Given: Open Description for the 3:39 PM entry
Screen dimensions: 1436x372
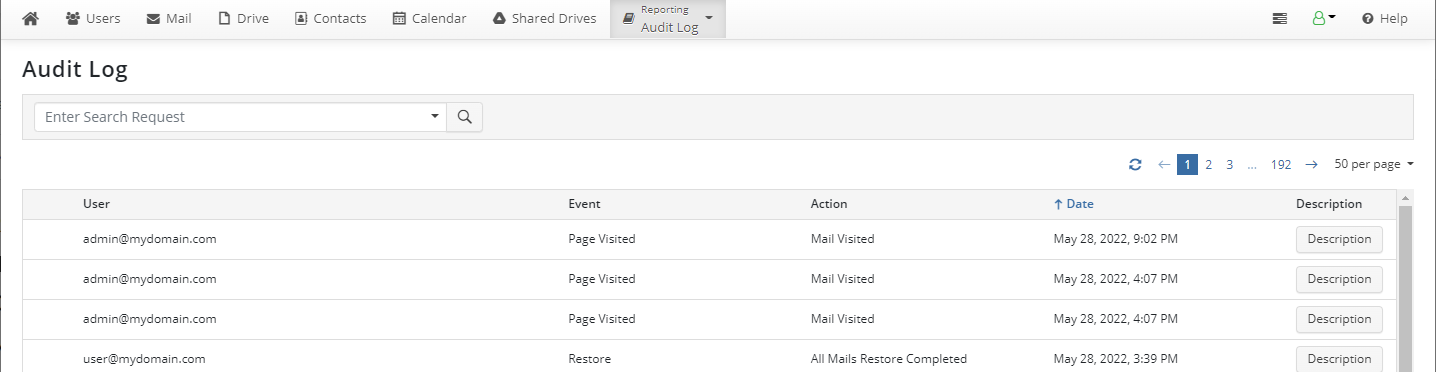Looking at the screenshot, I should [x=1339, y=358].
